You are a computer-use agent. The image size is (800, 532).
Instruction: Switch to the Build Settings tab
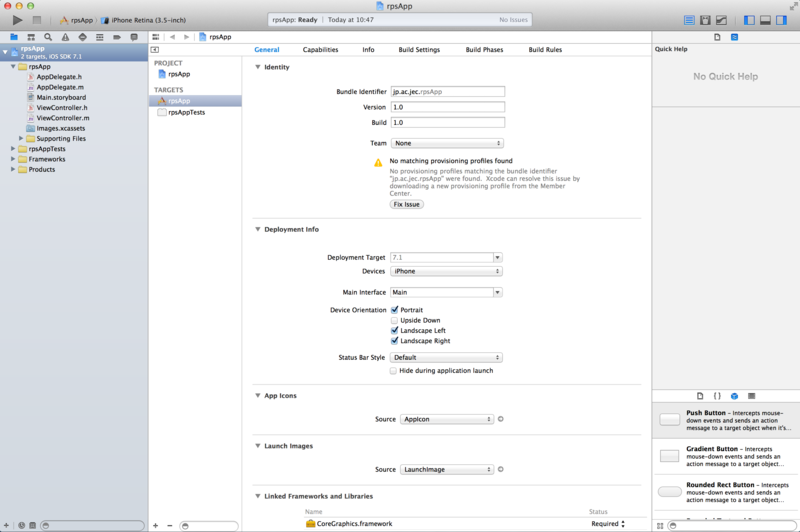(419, 49)
